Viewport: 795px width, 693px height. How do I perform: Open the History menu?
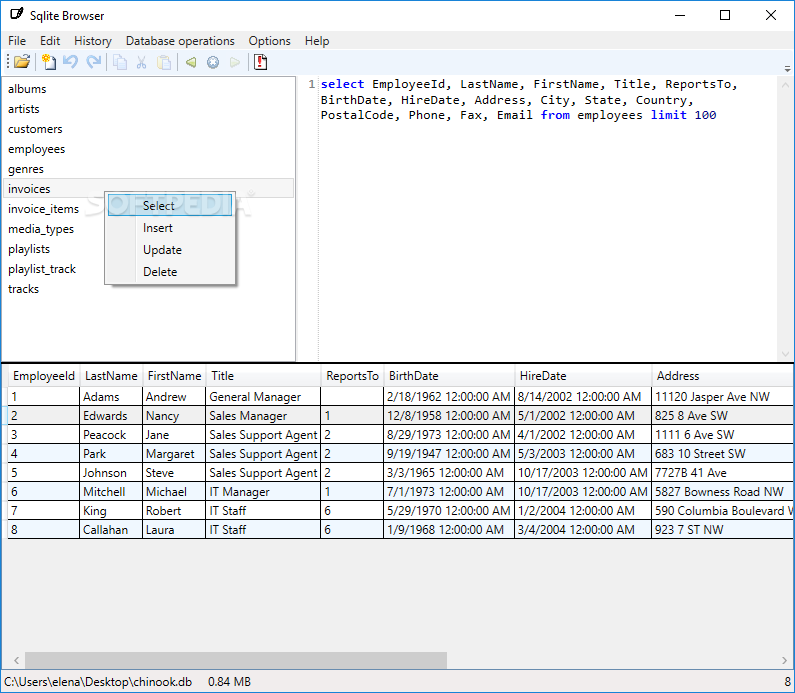[x=93, y=41]
